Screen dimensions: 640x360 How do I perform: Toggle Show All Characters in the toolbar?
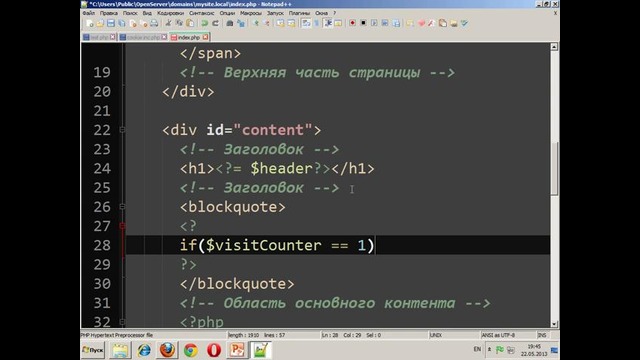point(316,23)
